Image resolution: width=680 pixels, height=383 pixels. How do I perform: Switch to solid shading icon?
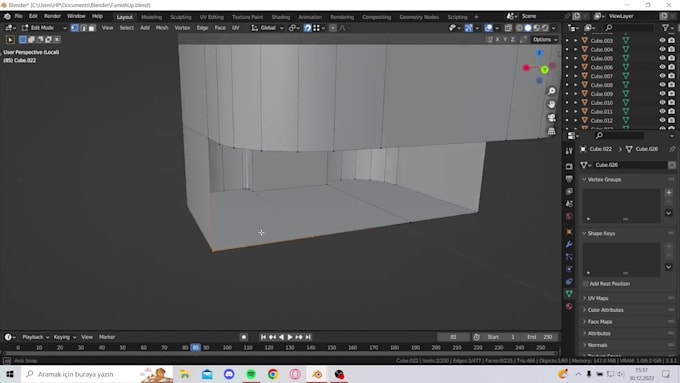click(528, 28)
